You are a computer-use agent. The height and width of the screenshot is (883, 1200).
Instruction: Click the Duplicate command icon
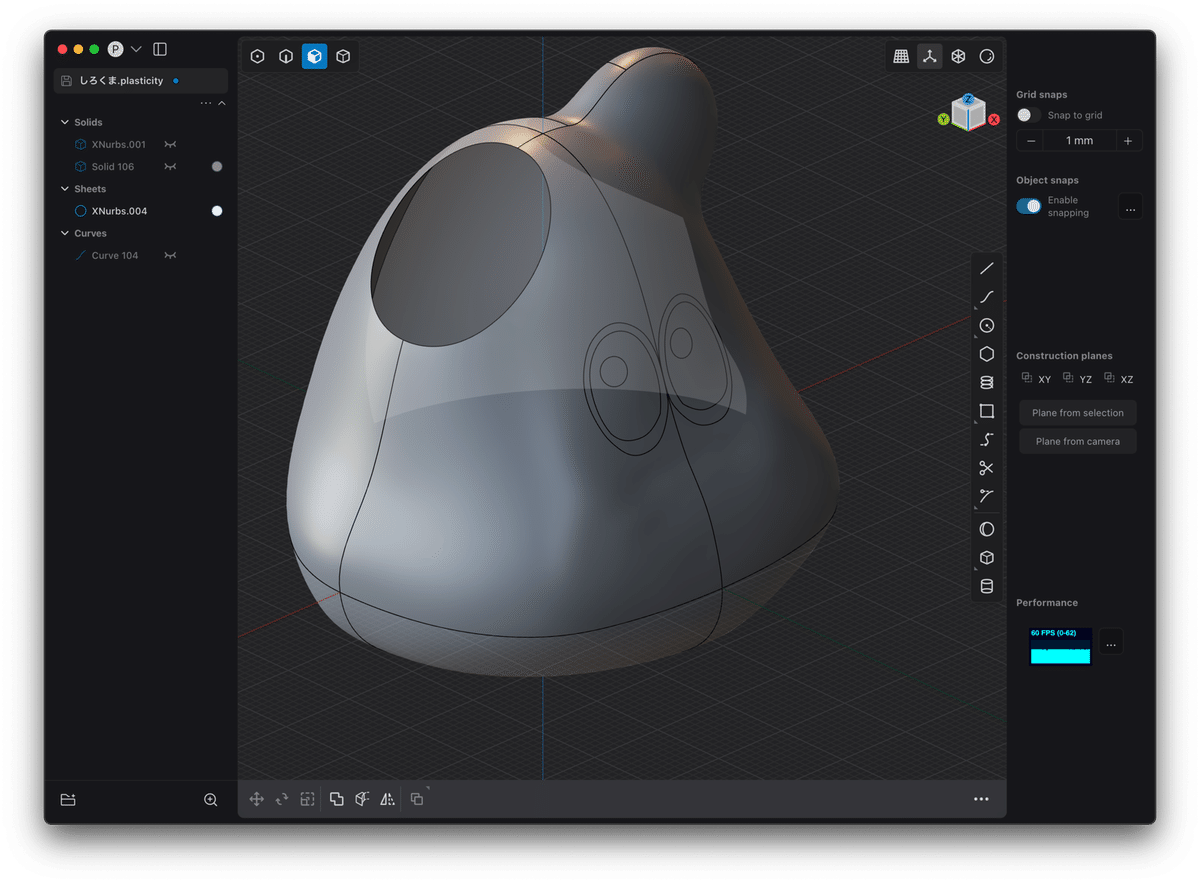click(x=337, y=799)
